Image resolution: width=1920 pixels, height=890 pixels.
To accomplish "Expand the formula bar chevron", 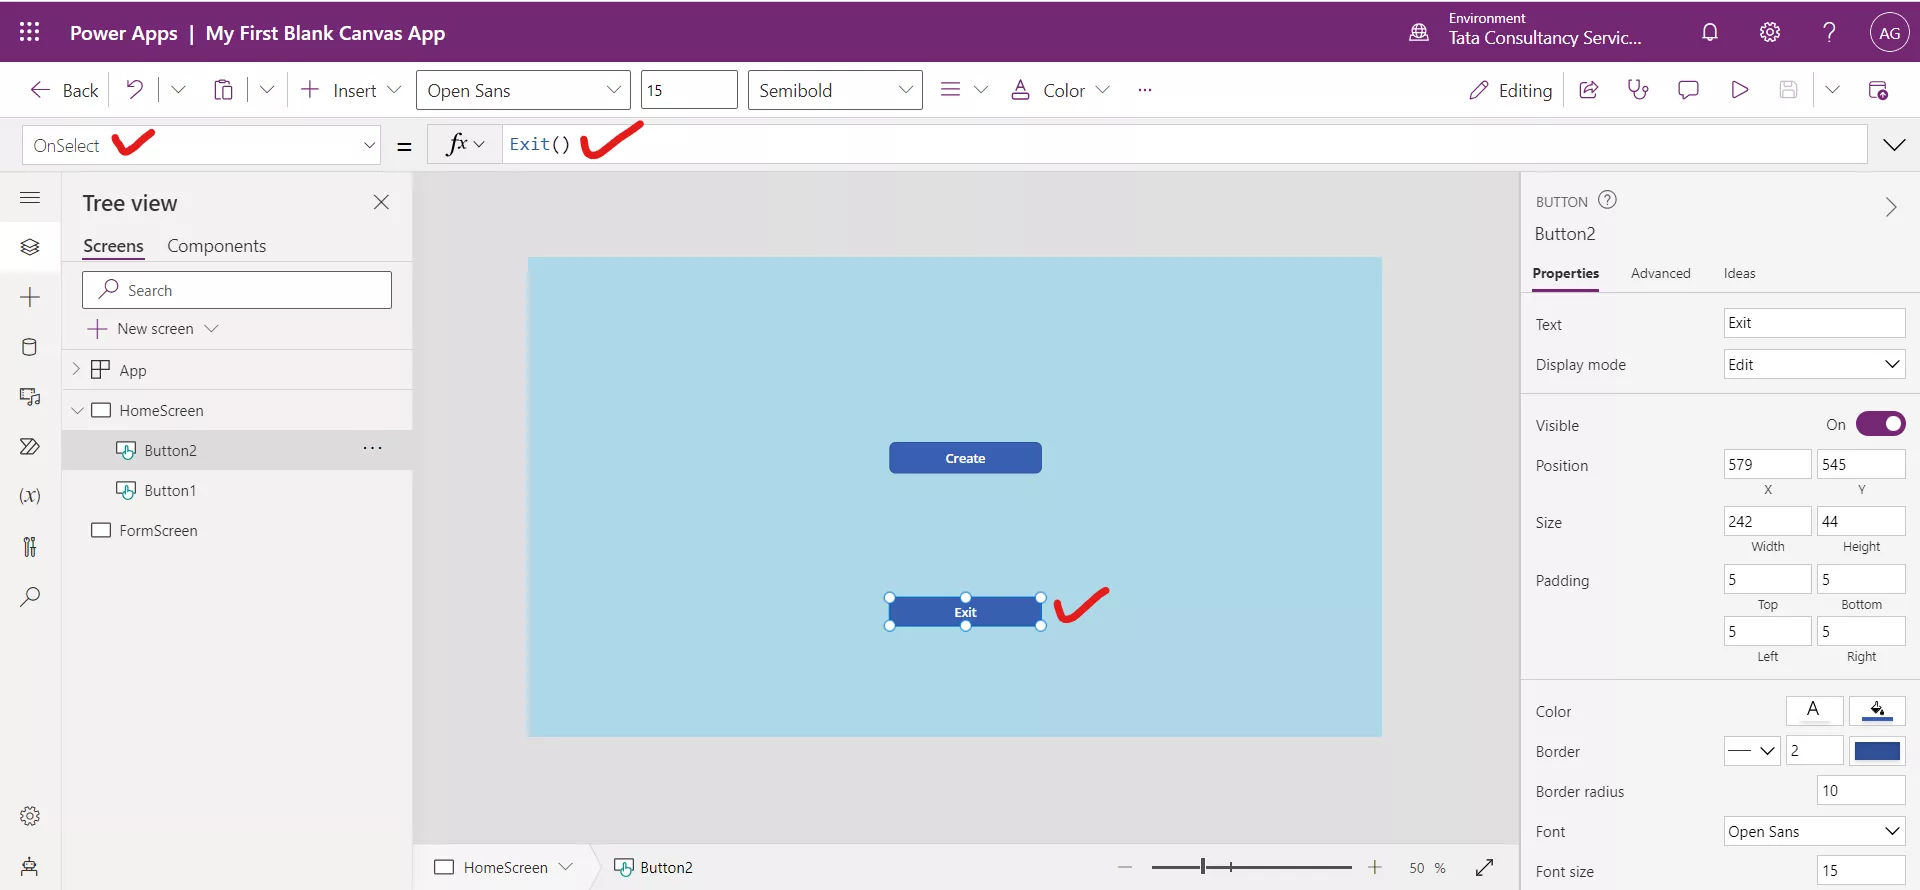I will click(x=1894, y=145).
